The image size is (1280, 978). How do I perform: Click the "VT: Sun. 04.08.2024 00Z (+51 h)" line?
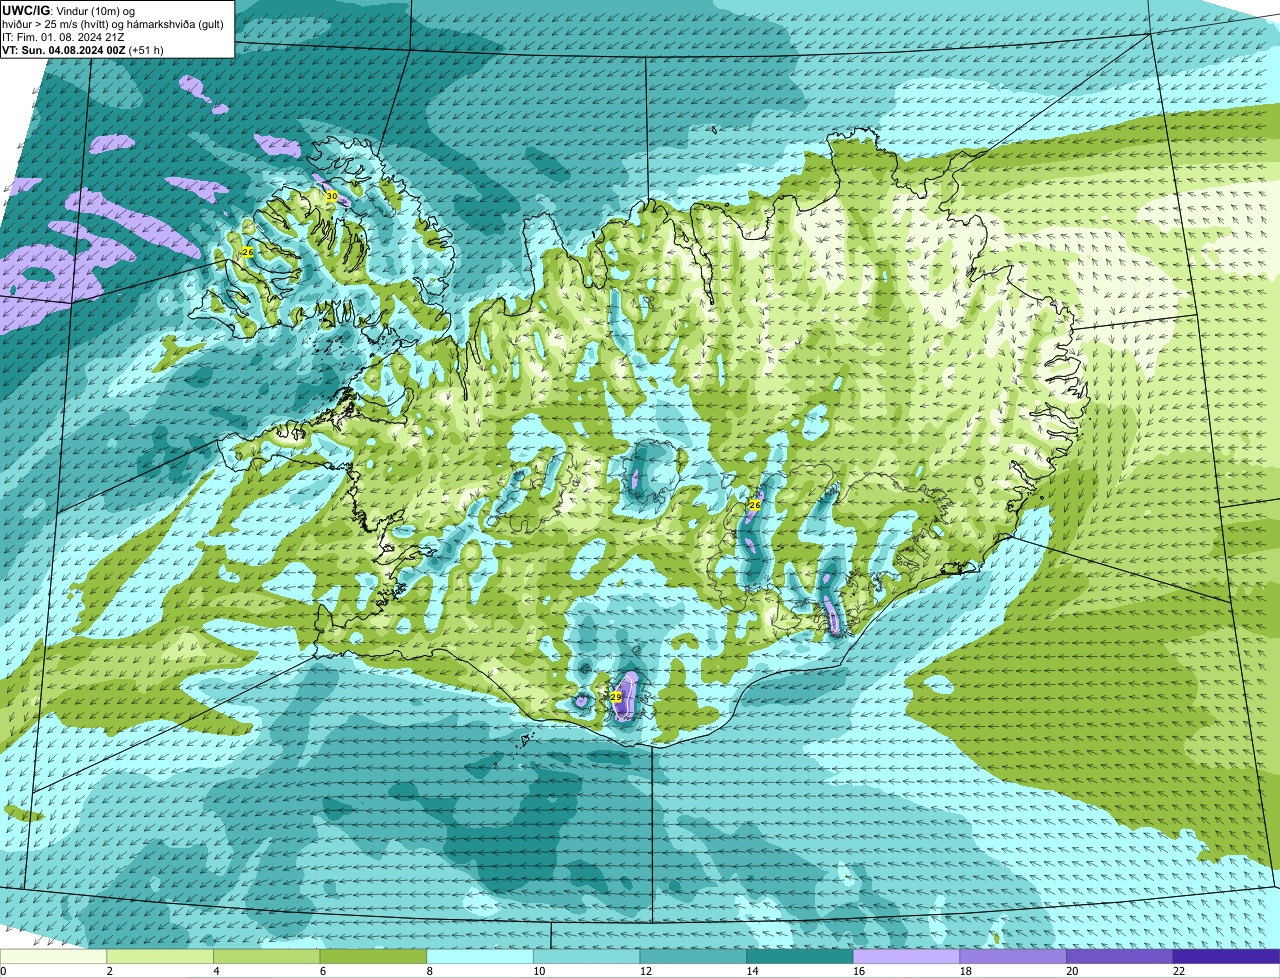(83, 50)
